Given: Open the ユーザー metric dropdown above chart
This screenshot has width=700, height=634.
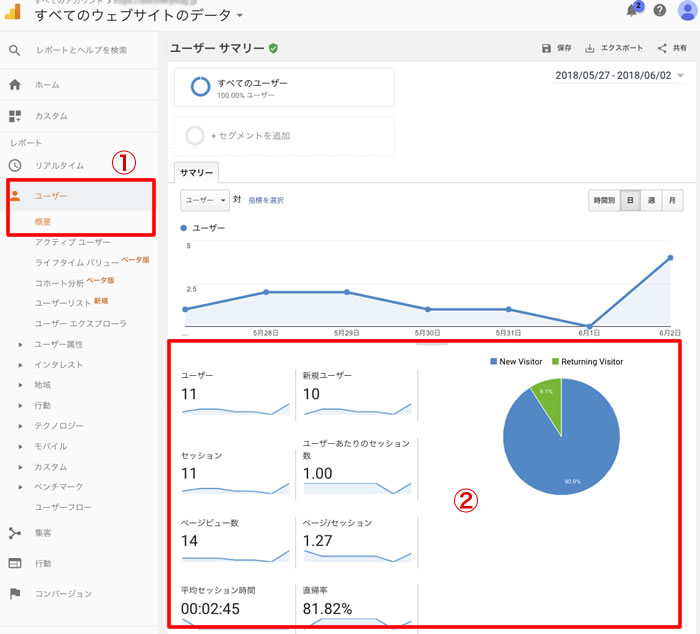Looking at the screenshot, I should click(205, 201).
